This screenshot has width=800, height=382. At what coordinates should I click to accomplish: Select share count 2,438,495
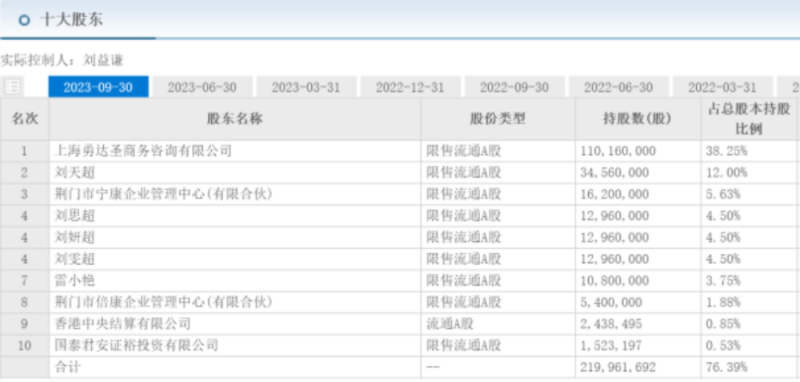click(x=611, y=324)
